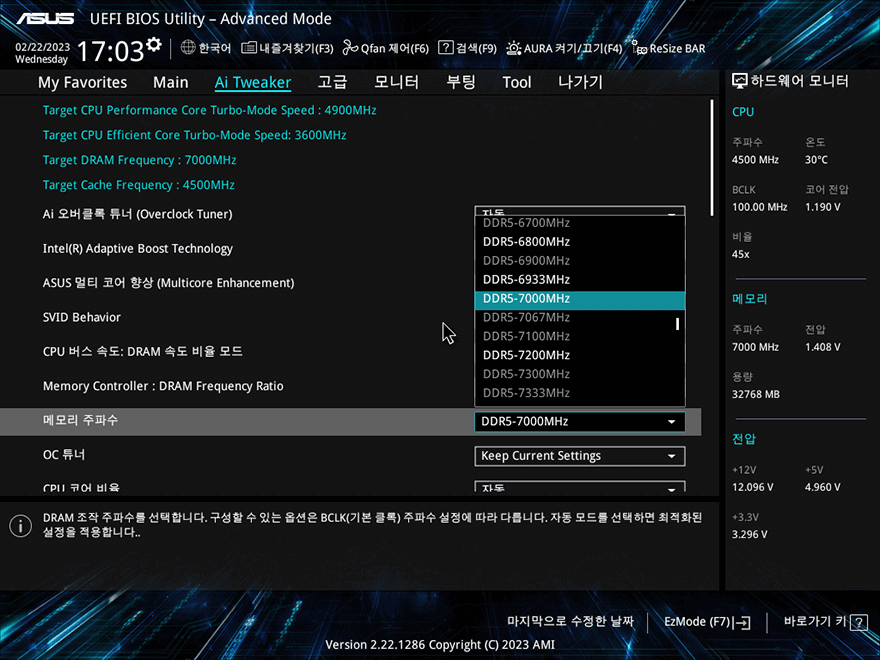Select Memory Controller : DRAM Frequency Ratio row
880x660 pixels.
[163, 386]
